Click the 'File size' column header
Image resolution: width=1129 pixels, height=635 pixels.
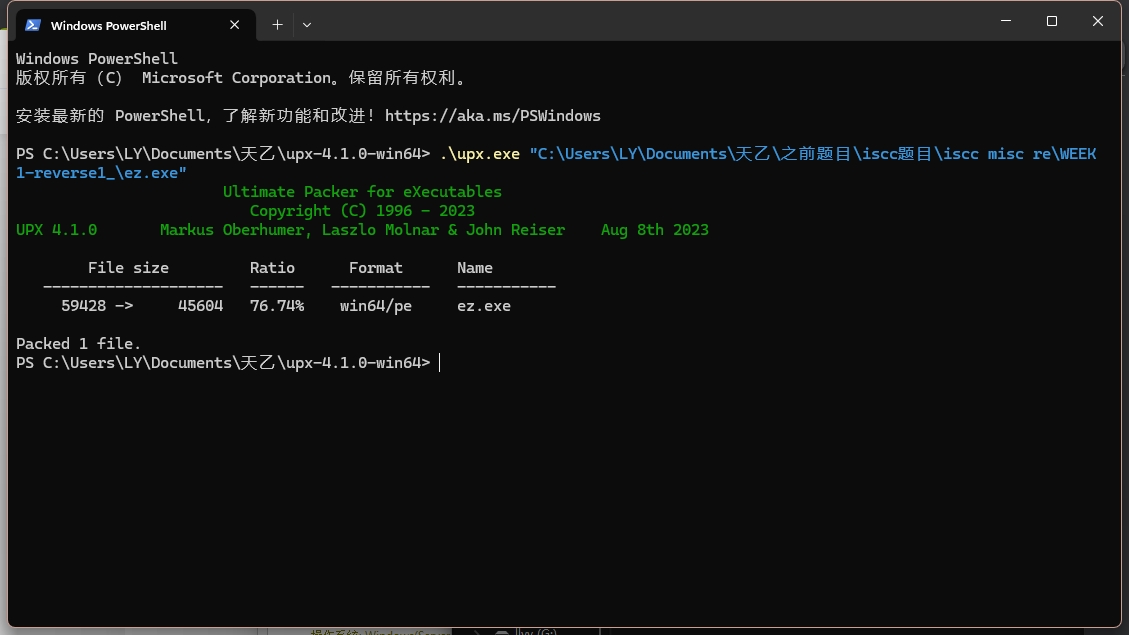[128, 268]
